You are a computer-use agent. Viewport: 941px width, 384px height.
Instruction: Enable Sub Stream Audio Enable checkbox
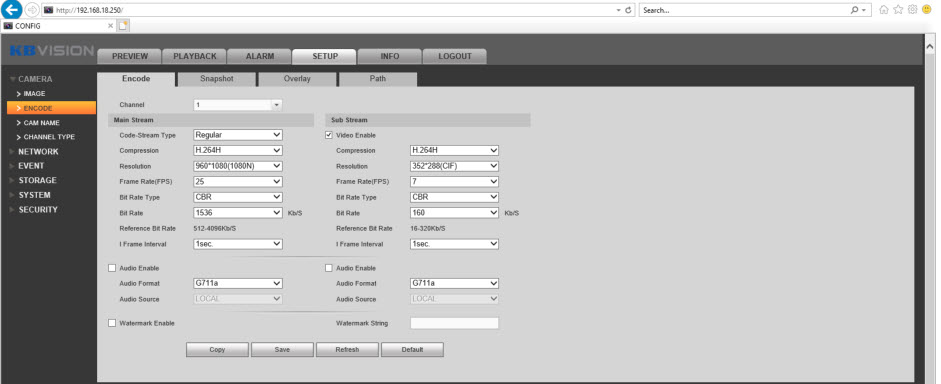(x=328, y=268)
